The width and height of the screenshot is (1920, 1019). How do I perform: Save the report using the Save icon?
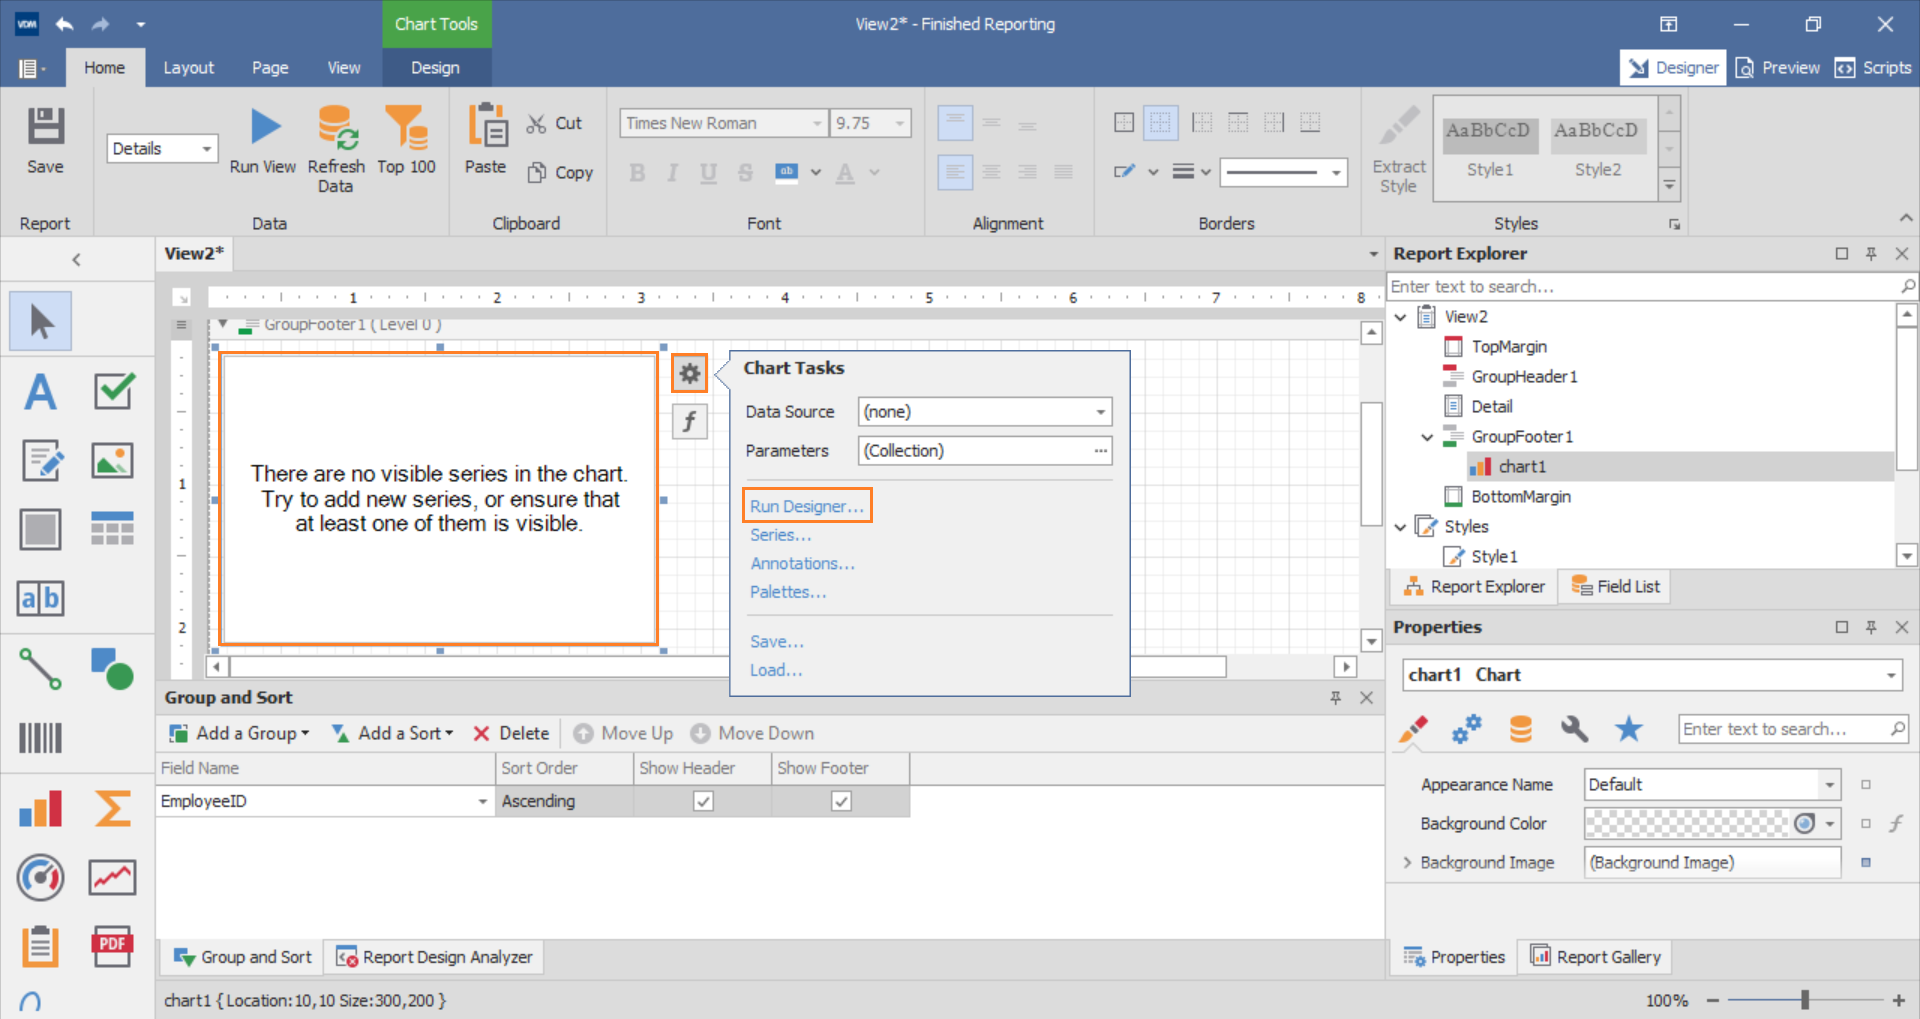click(x=45, y=142)
